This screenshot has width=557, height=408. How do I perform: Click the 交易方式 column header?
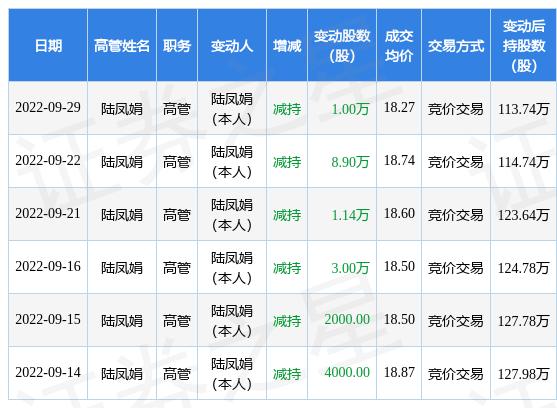coord(456,46)
